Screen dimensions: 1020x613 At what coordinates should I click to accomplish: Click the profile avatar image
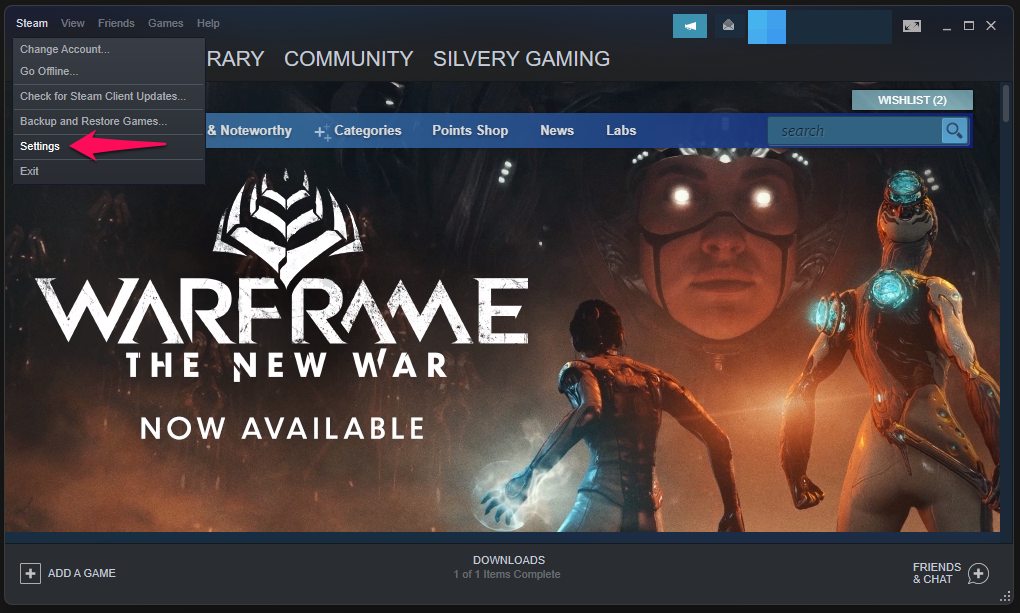click(766, 27)
